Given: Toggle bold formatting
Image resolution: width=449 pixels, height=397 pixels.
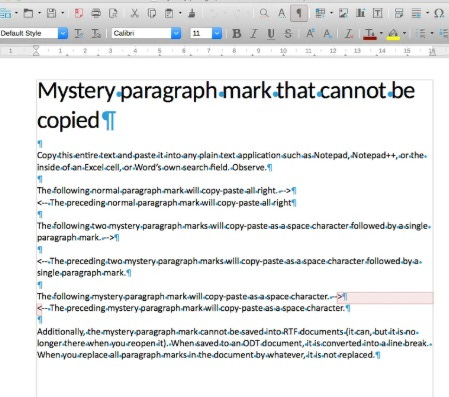Looking at the screenshot, I should click(237, 33).
